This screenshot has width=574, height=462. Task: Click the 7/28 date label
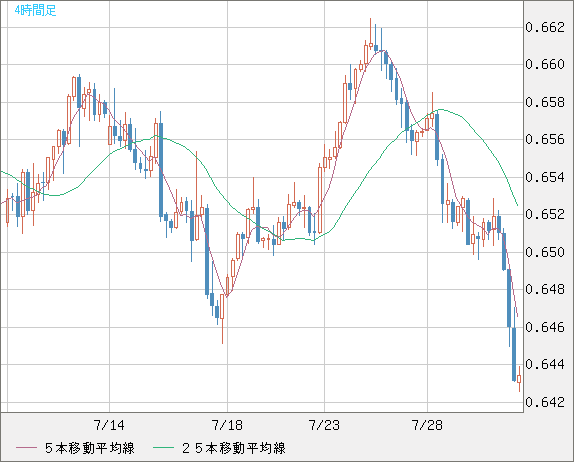427,425
